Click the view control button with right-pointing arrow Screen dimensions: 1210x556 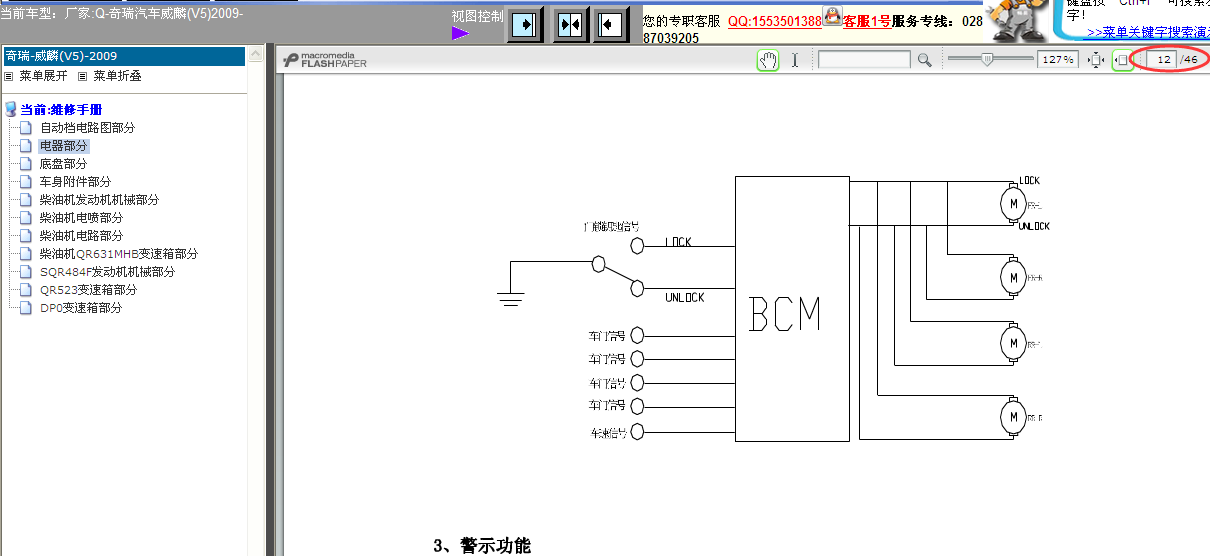click(x=526, y=24)
